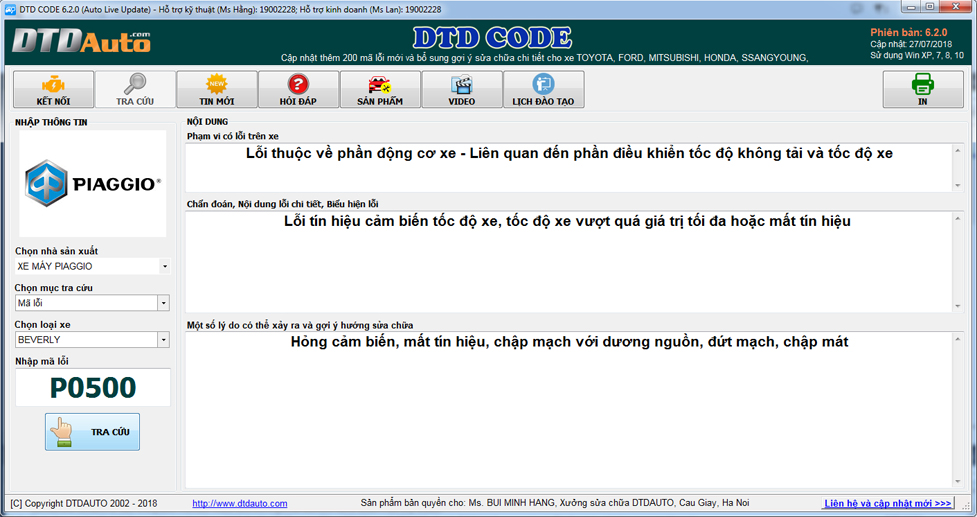Expand the Mã lỗi lookup category dropdown
The height and width of the screenshot is (517, 977).
[164, 303]
